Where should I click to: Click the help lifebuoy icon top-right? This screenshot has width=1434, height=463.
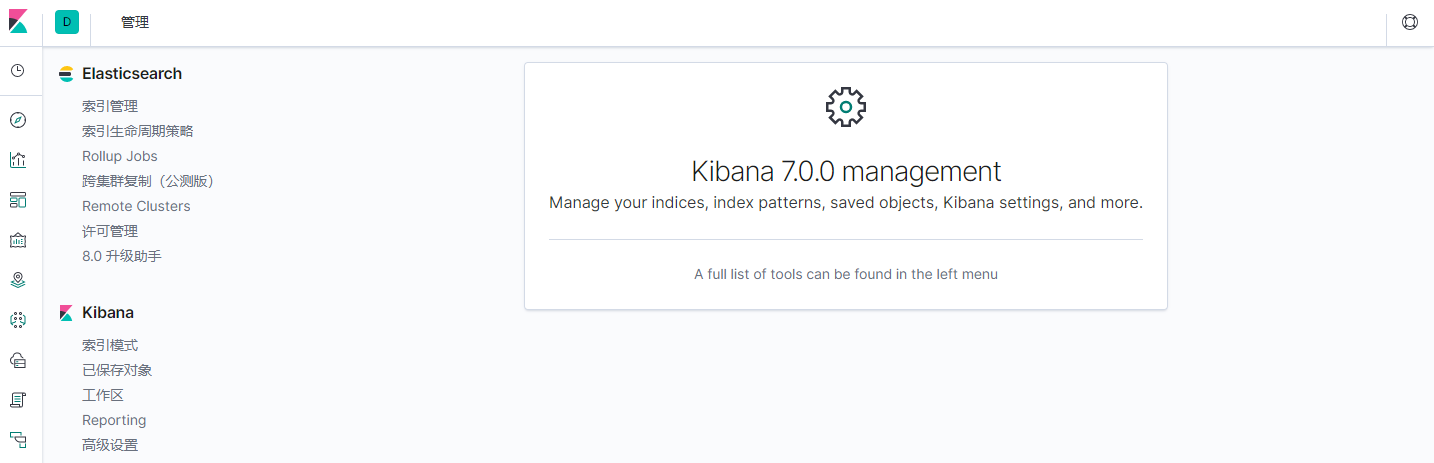[x=1410, y=22]
